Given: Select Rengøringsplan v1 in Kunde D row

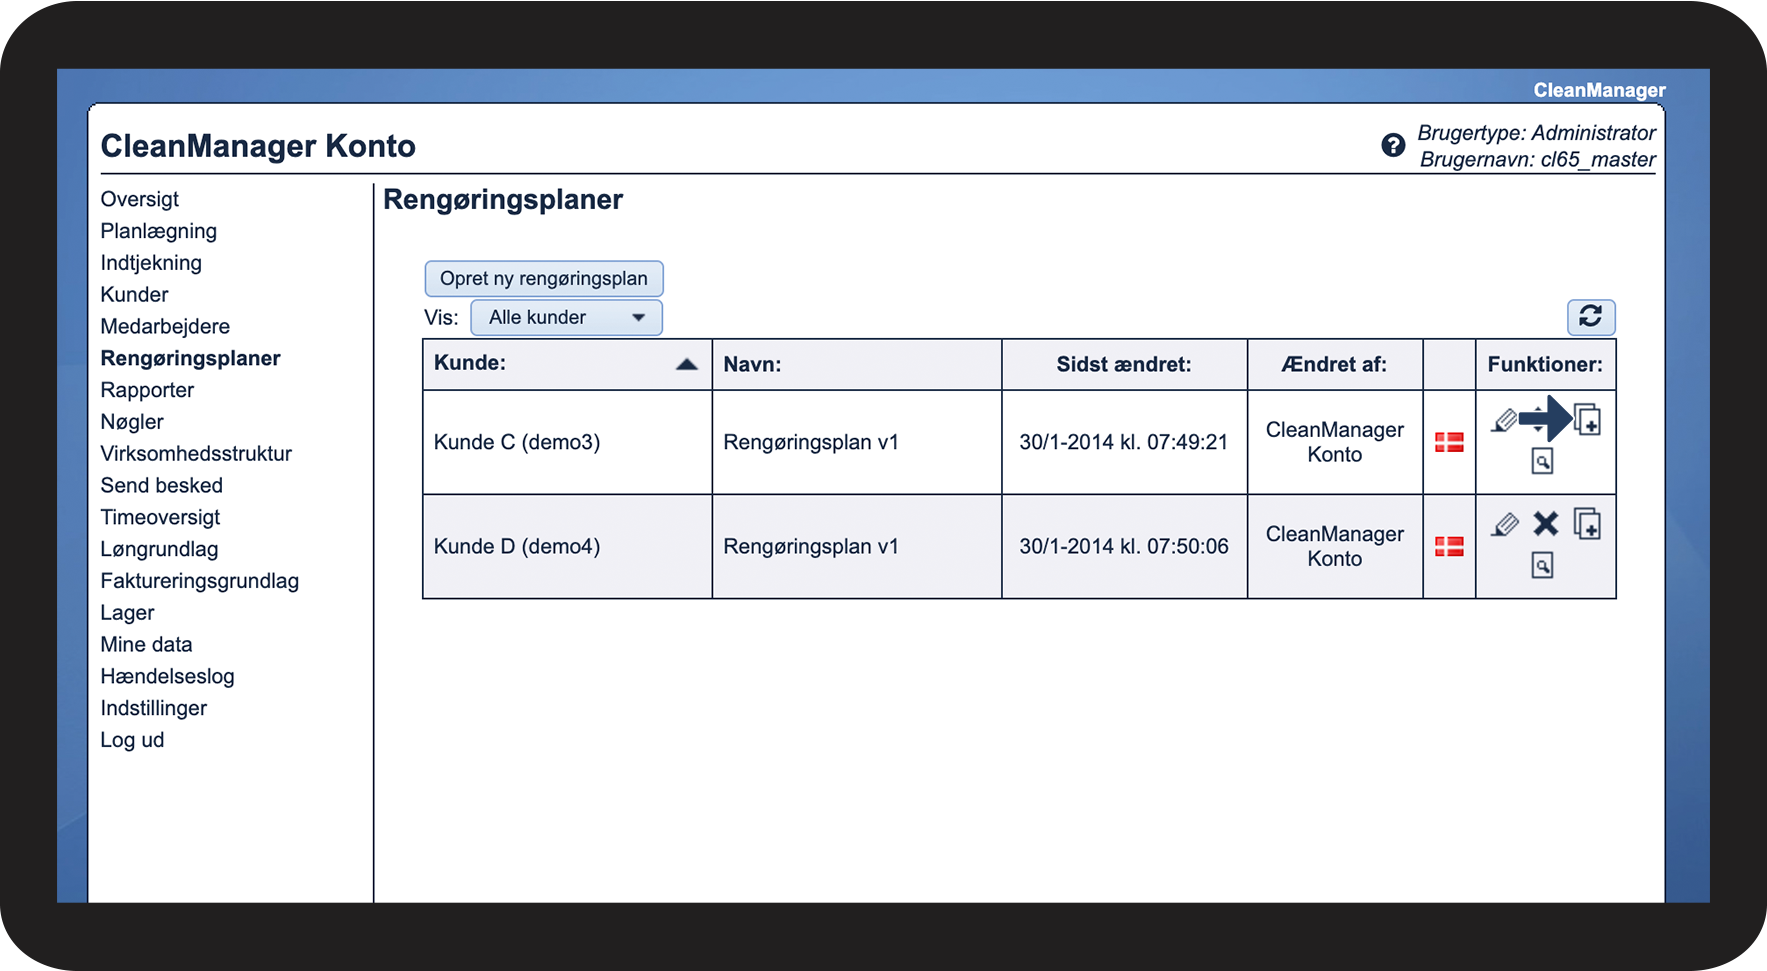Looking at the screenshot, I should tap(811, 546).
